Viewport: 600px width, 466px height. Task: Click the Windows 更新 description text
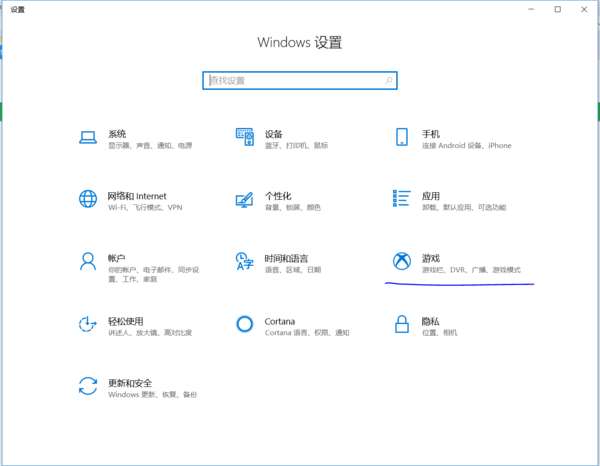pos(152,394)
